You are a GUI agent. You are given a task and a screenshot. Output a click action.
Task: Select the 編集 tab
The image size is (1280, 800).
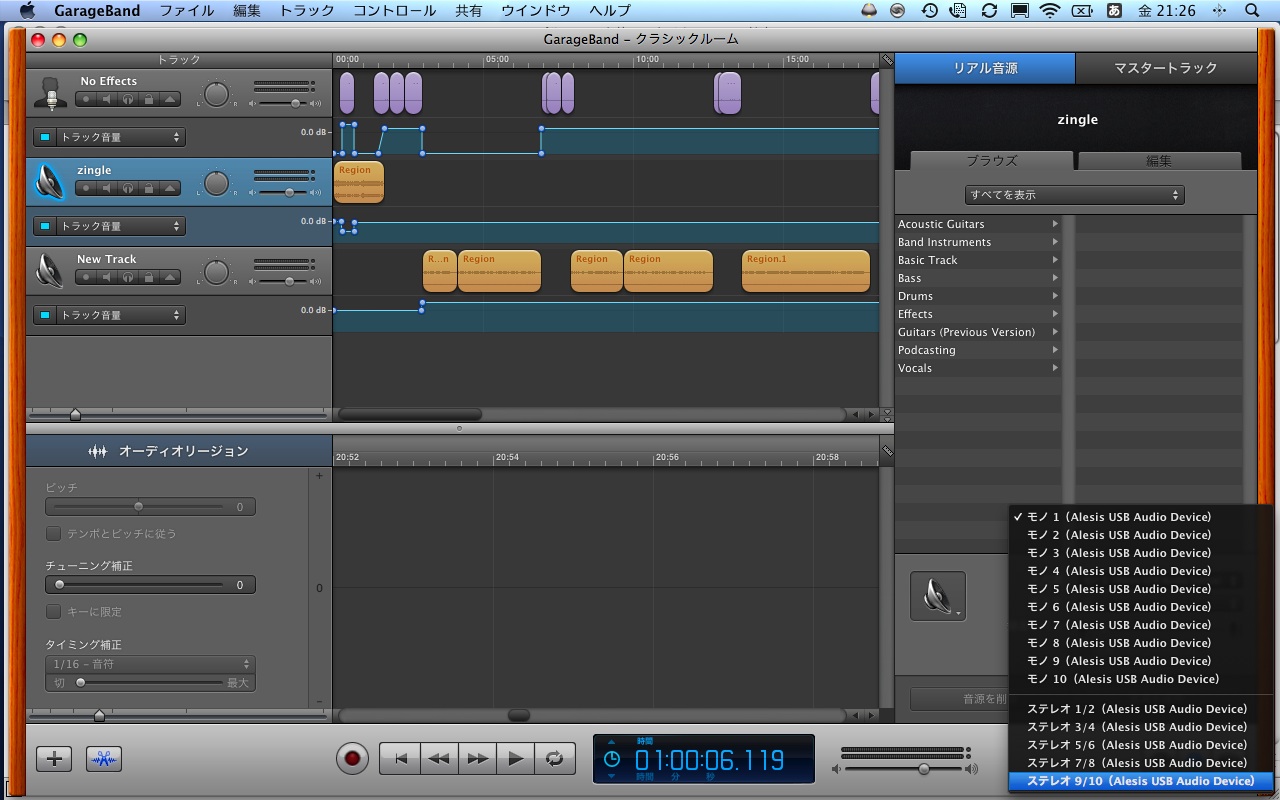(1159, 161)
